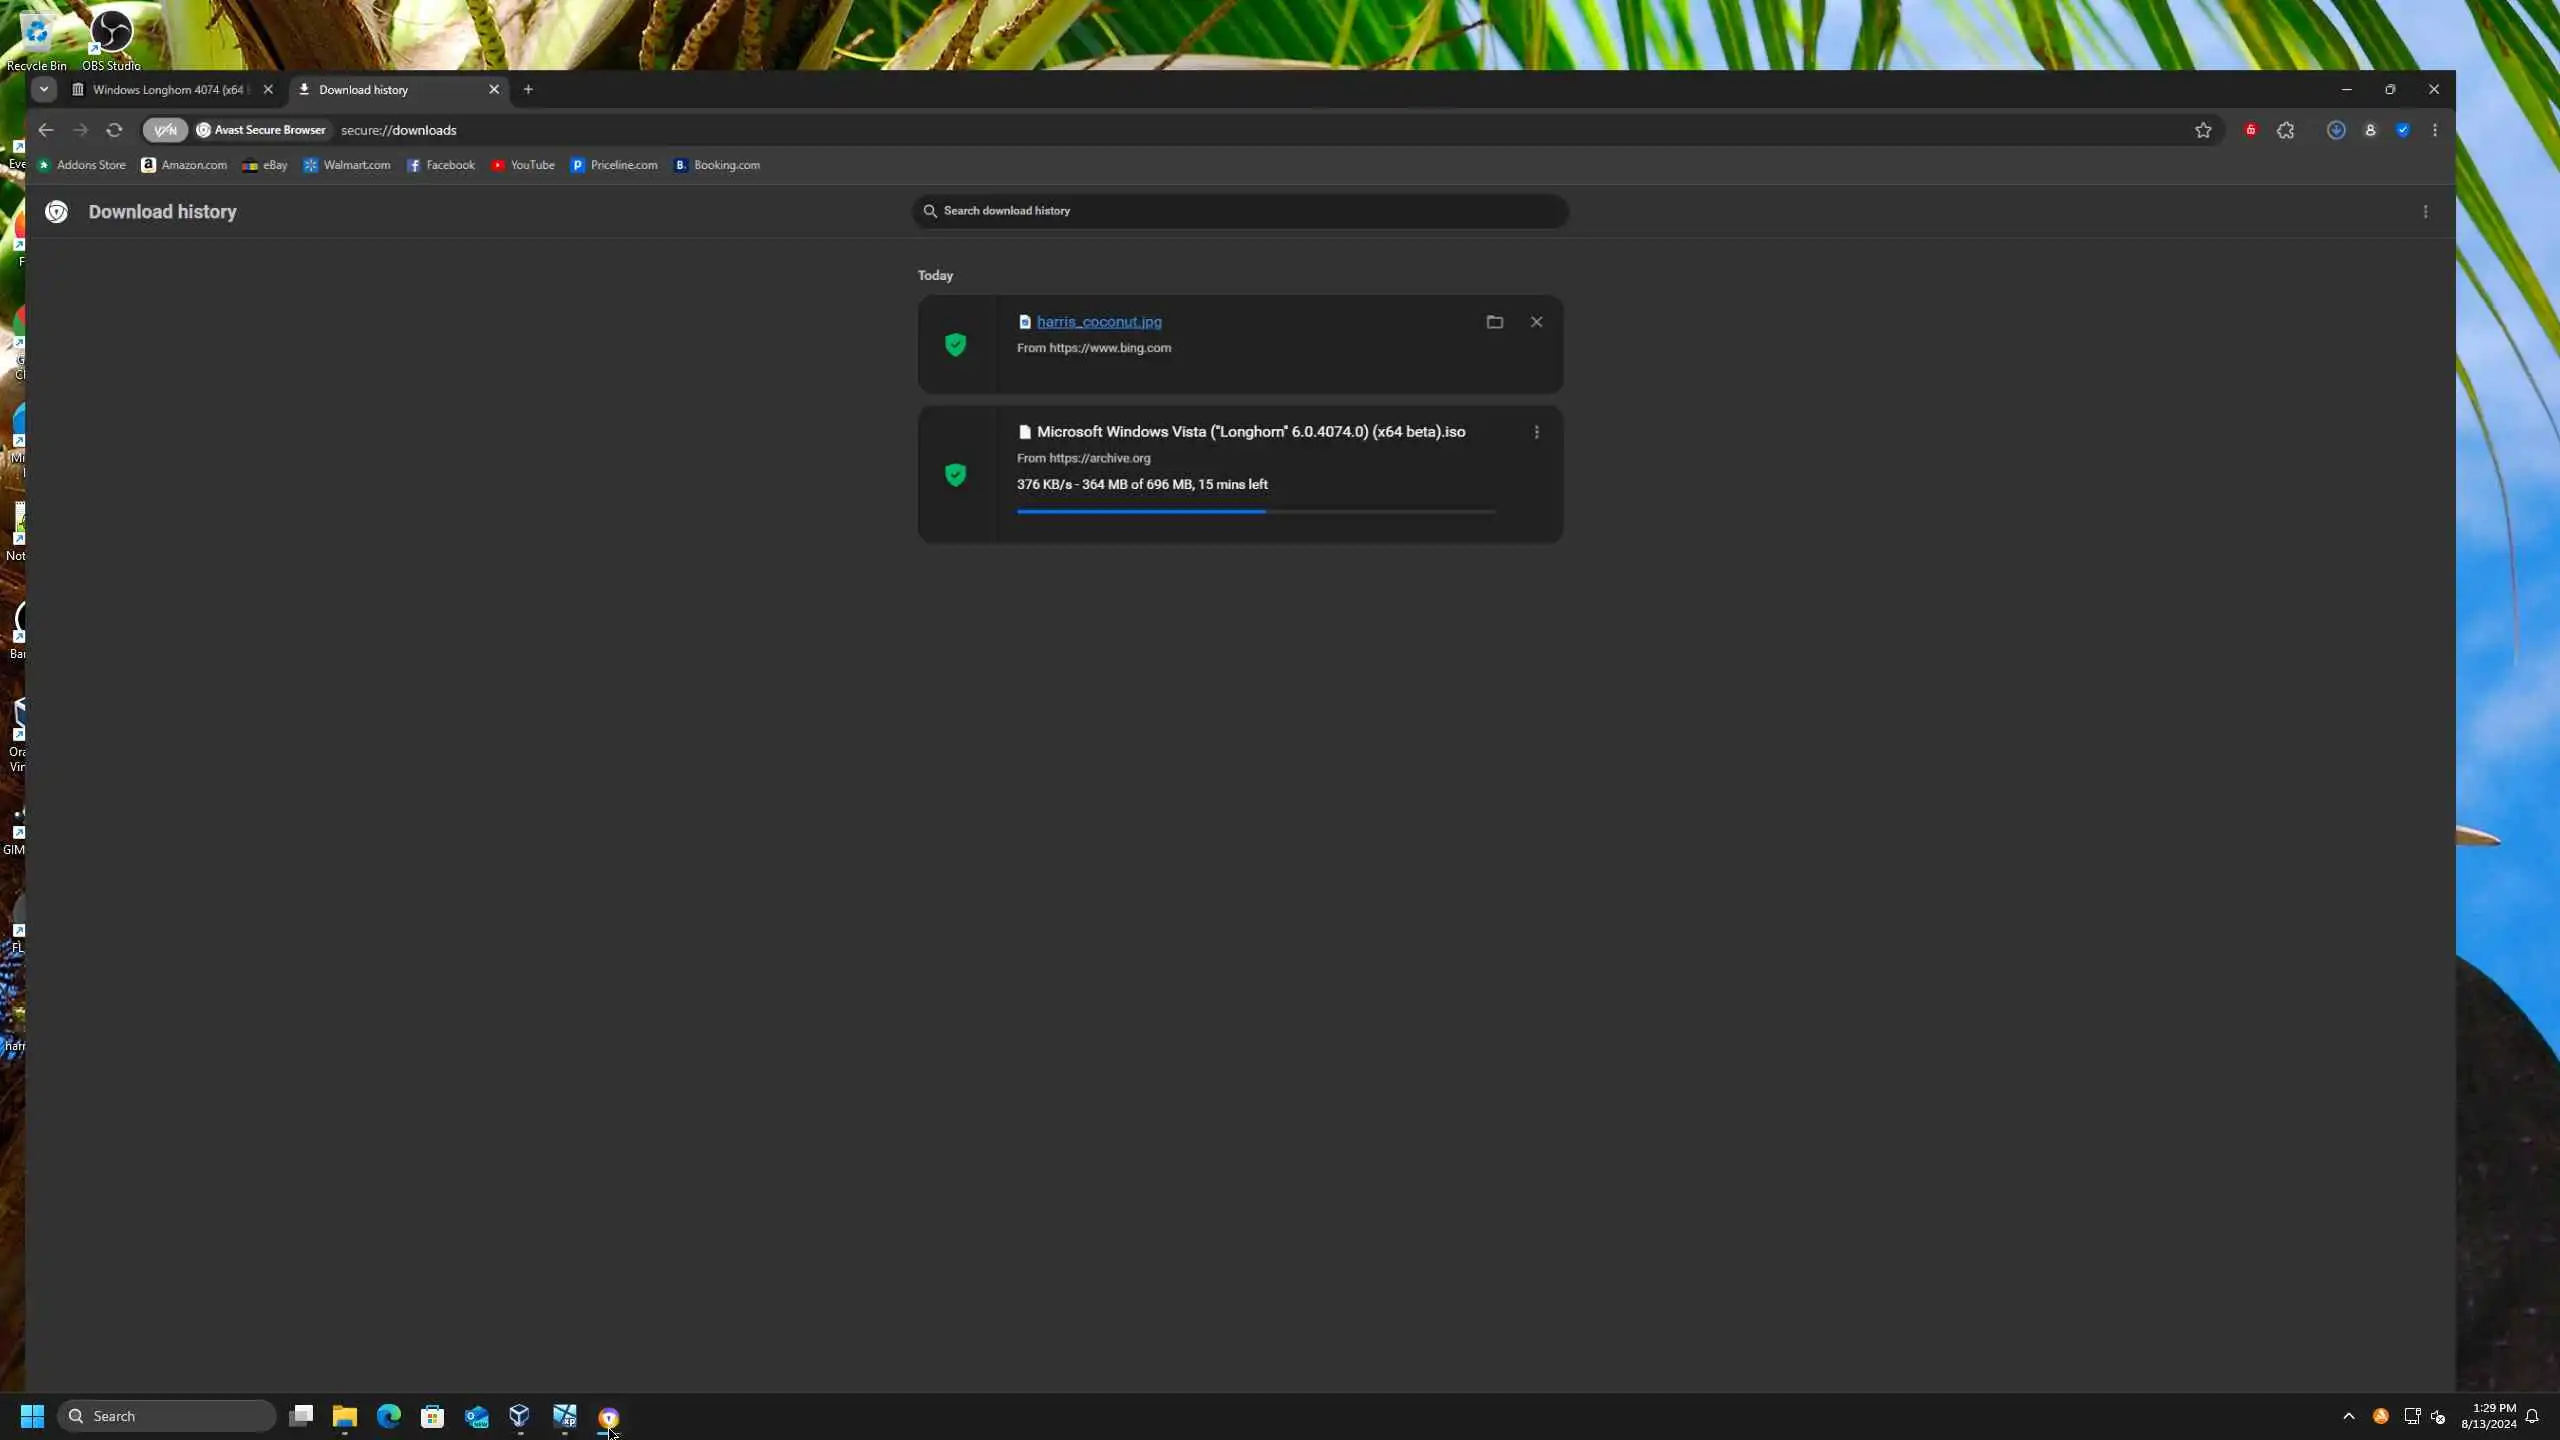Click the Longhorn ISO download progress bar

pyautogui.click(x=1255, y=511)
